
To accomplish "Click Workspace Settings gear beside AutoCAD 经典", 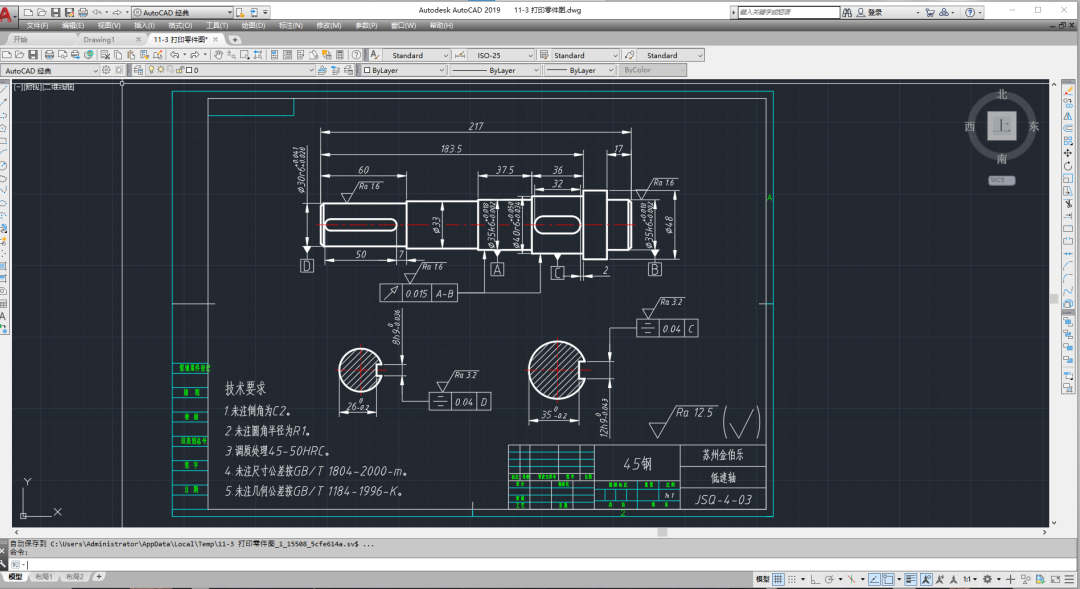I will [x=106, y=70].
